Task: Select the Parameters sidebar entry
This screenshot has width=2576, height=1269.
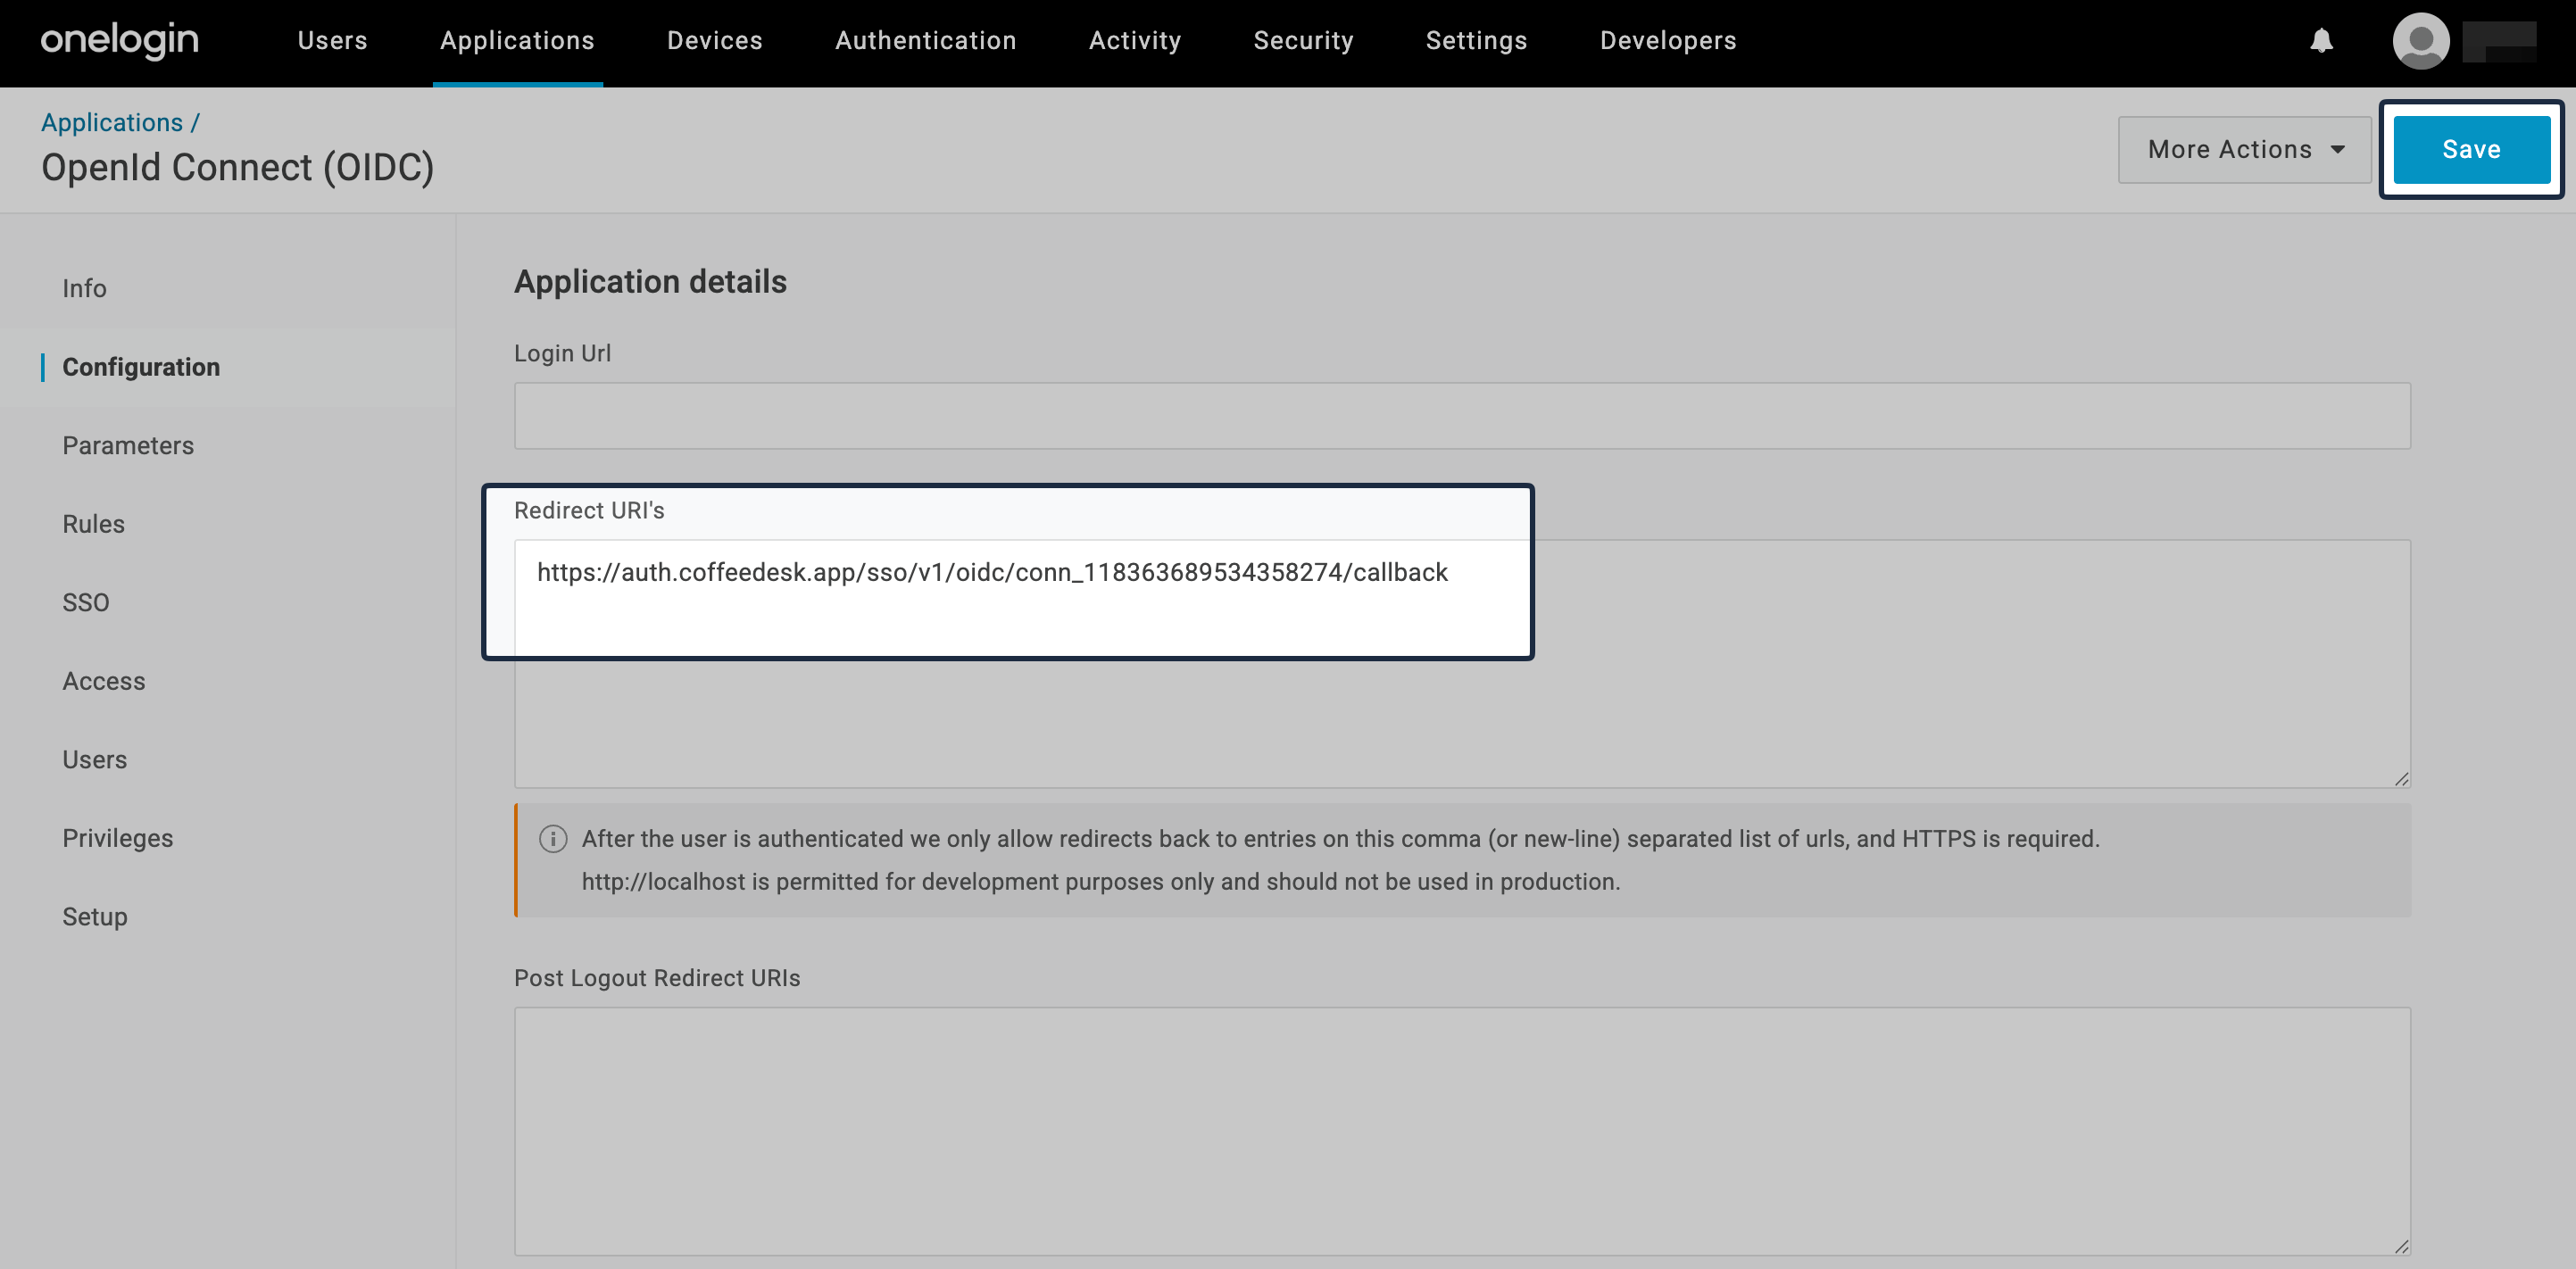Action: pyautogui.click(x=128, y=445)
